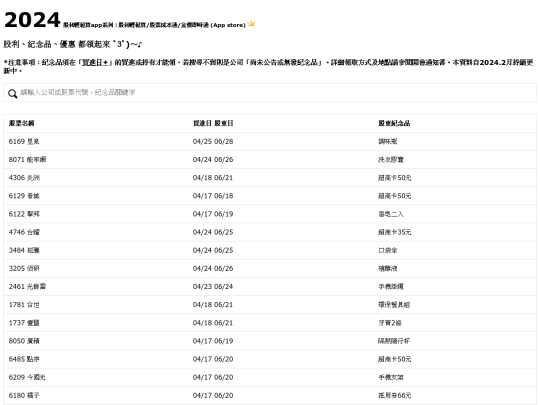Select stock name cell 6180
540x405 pixels.
(24, 395)
